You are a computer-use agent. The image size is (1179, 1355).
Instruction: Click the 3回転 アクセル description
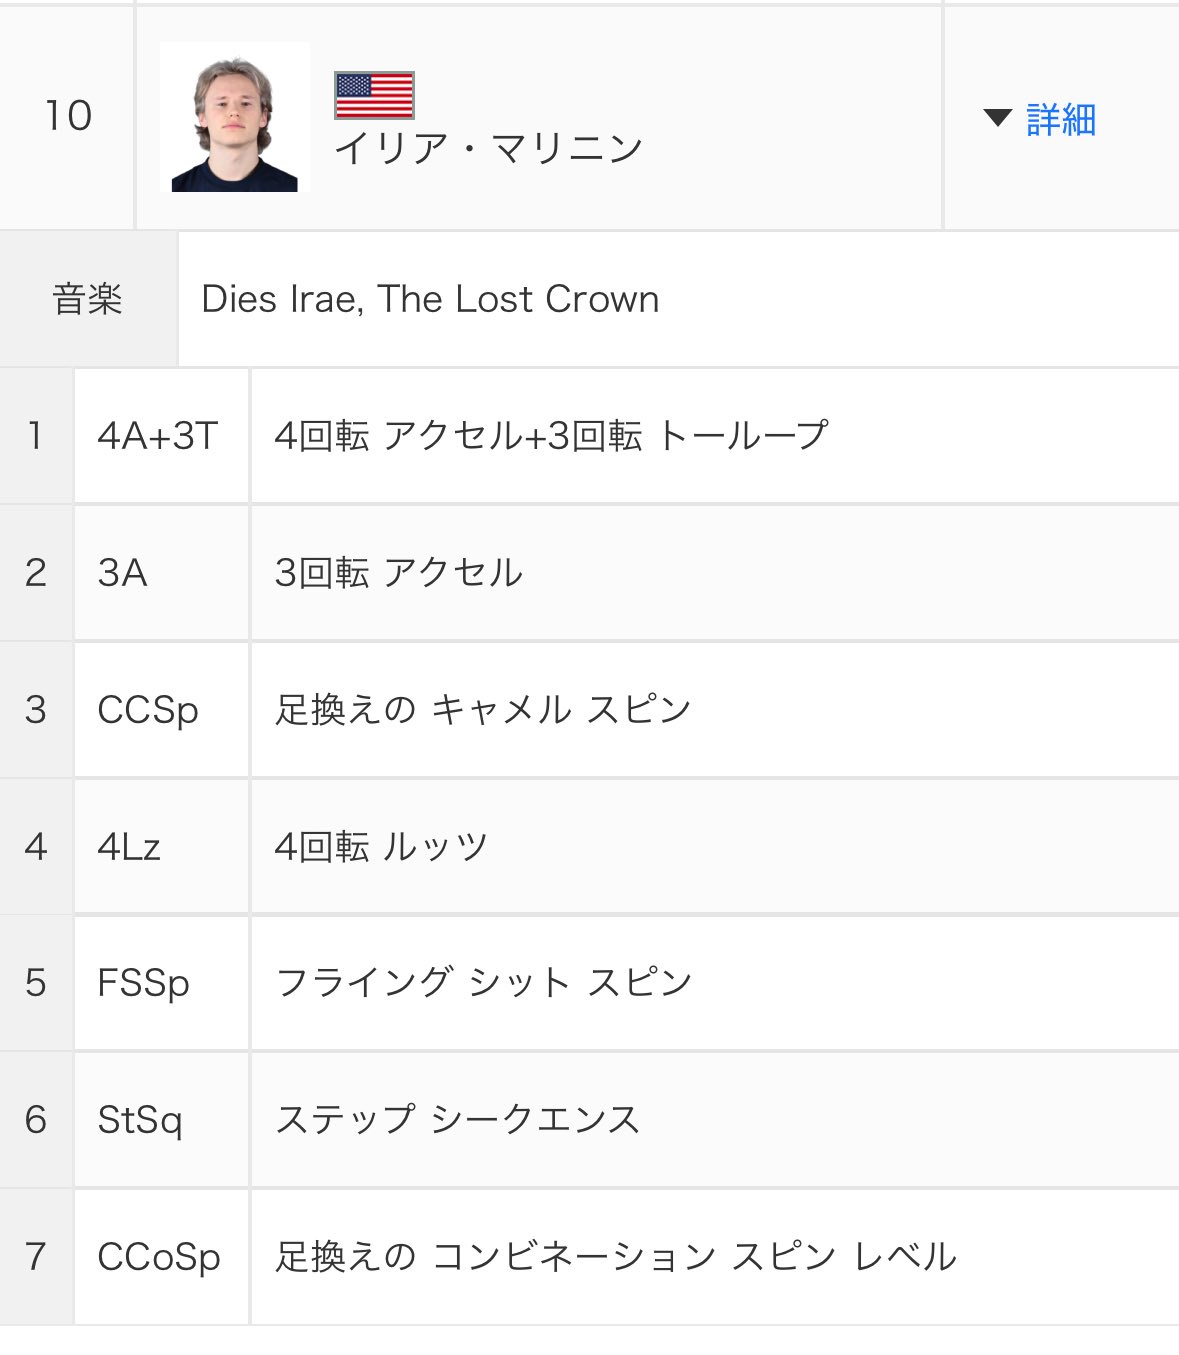pos(398,573)
